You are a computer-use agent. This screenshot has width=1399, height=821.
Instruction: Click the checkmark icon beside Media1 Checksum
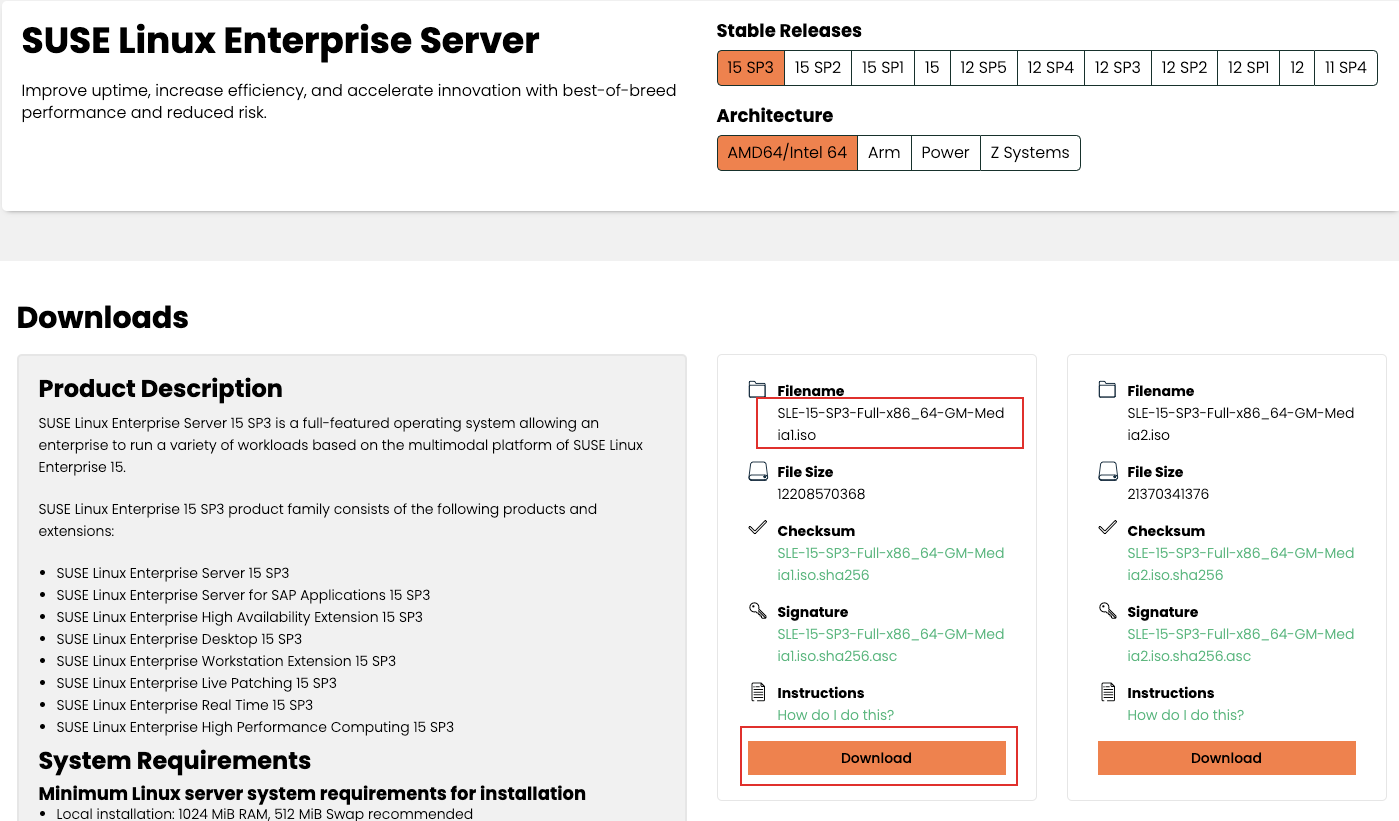pyautogui.click(x=757, y=527)
